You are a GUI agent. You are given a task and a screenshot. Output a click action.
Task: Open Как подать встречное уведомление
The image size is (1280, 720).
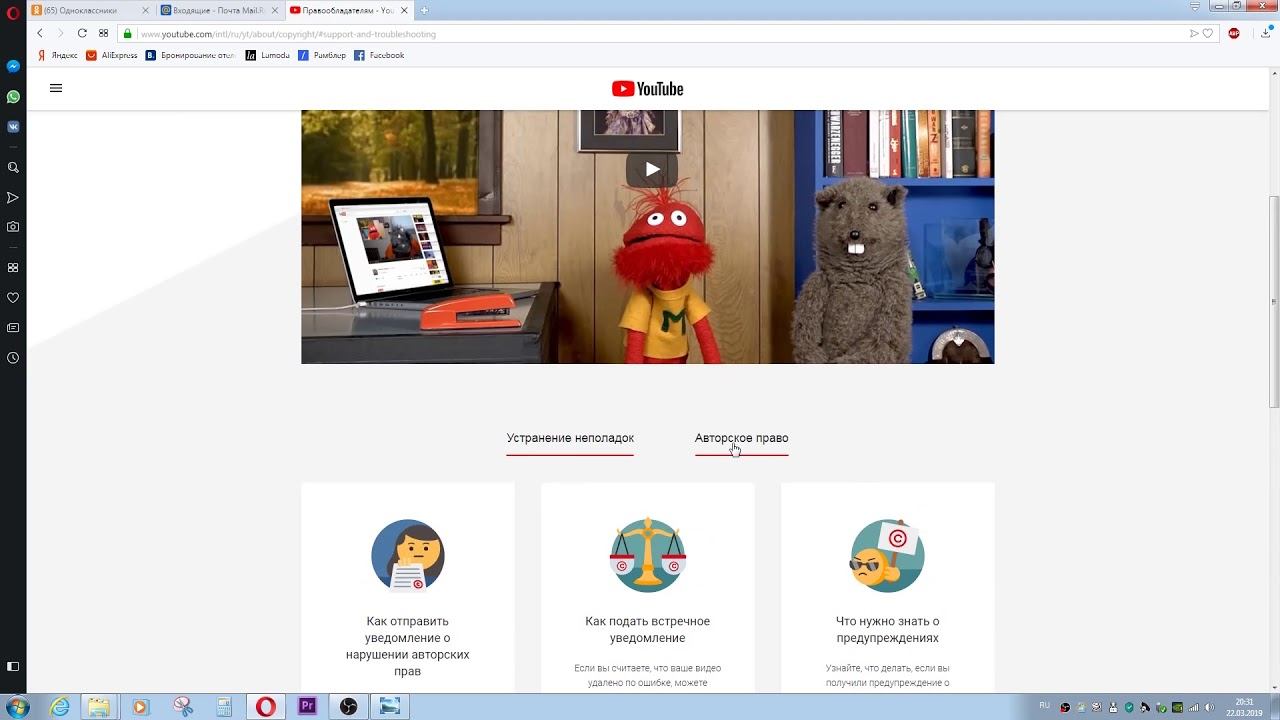pos(648,630)
